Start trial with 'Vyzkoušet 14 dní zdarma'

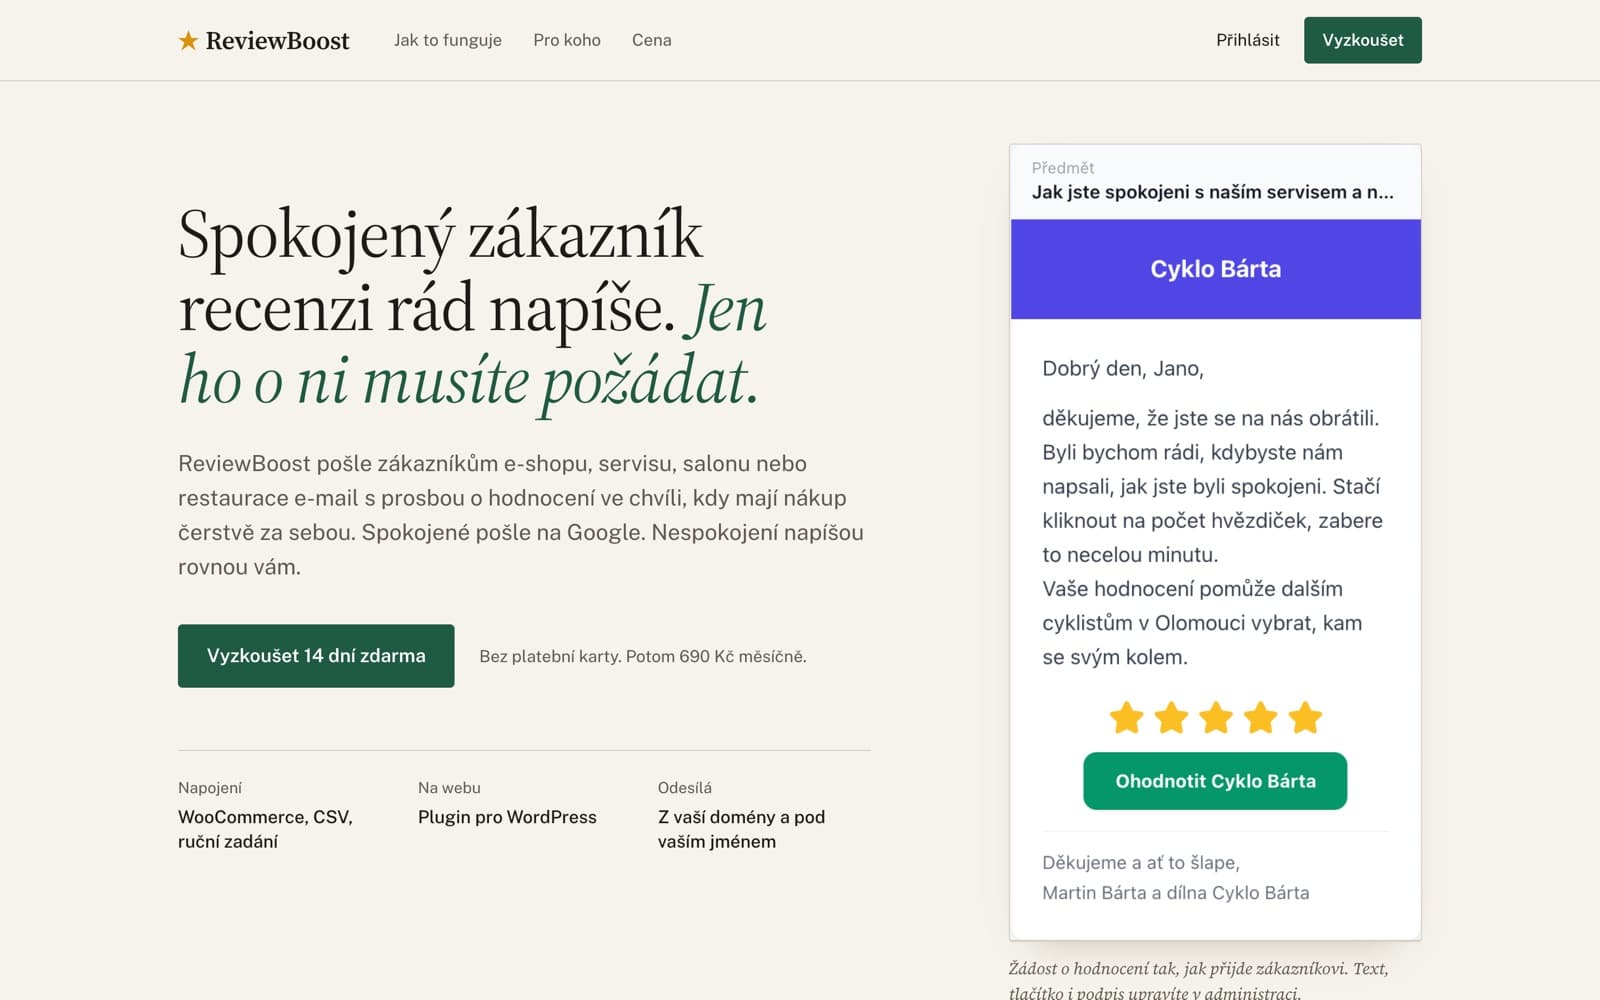coord(316,656)
